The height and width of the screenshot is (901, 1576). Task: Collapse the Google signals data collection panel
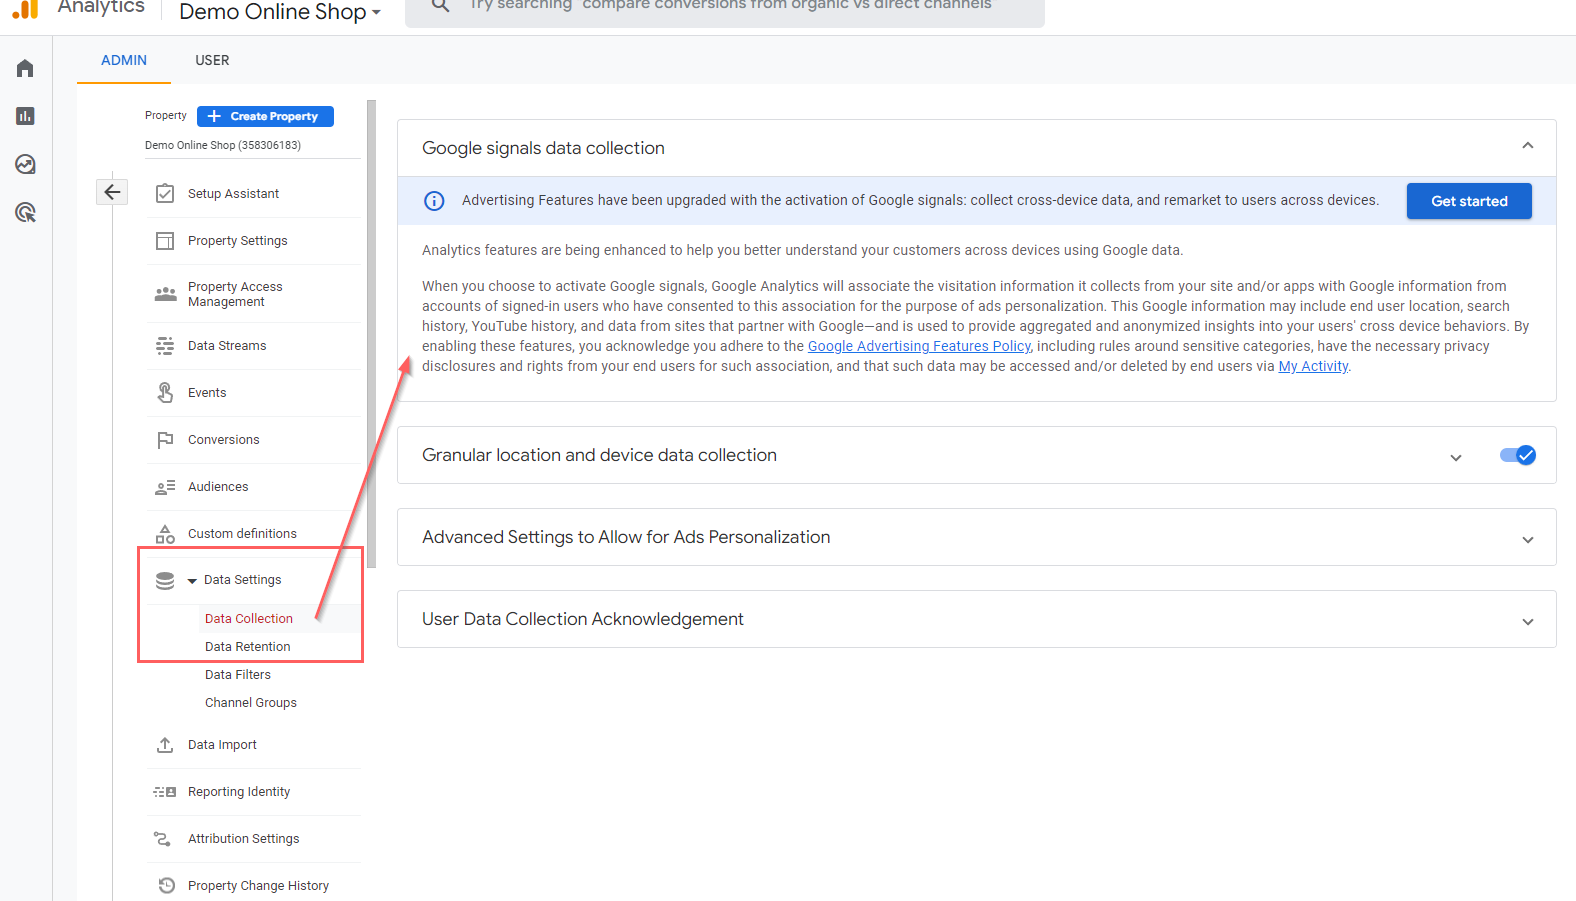1528,146
